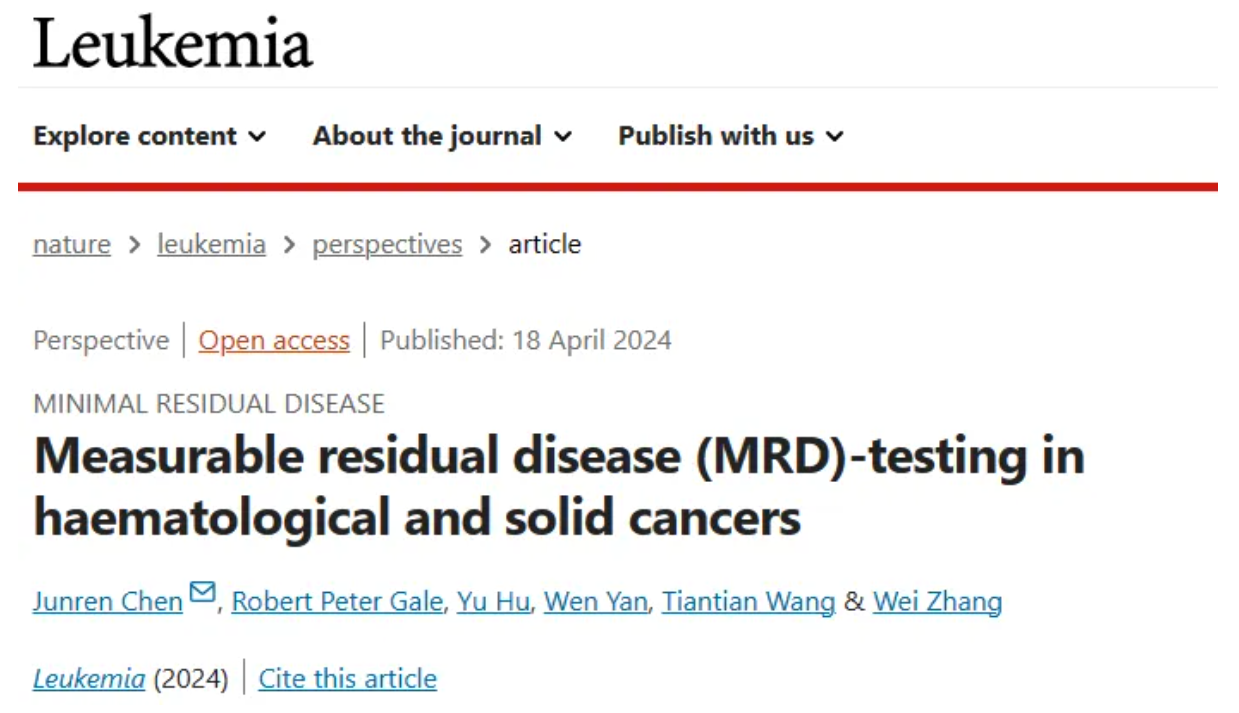Image resolution: width=1239 pixels, height=713 pixels.
Task: Click the Open access link
Action: tap(274, 340)
